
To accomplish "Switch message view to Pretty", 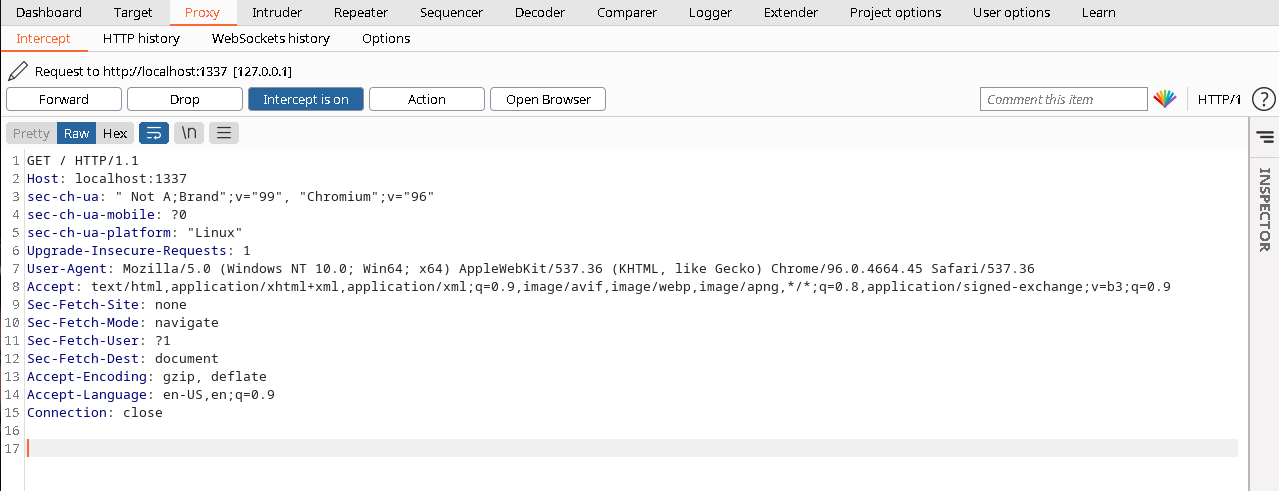I will click(x=31, y=133).
